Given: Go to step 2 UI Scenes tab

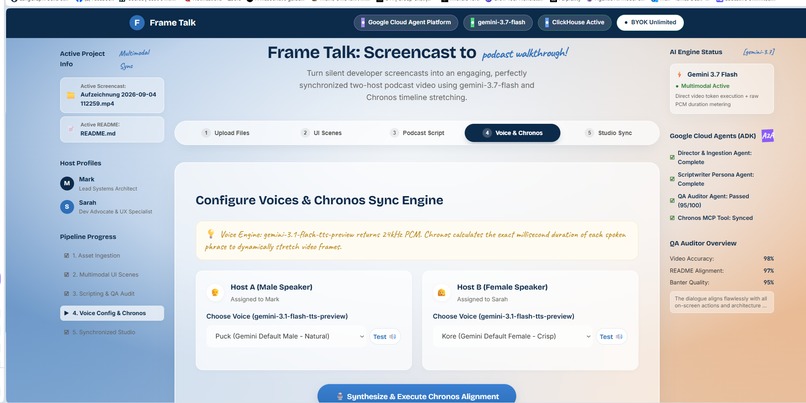Looking at the screenshot, I should (321, 133).
